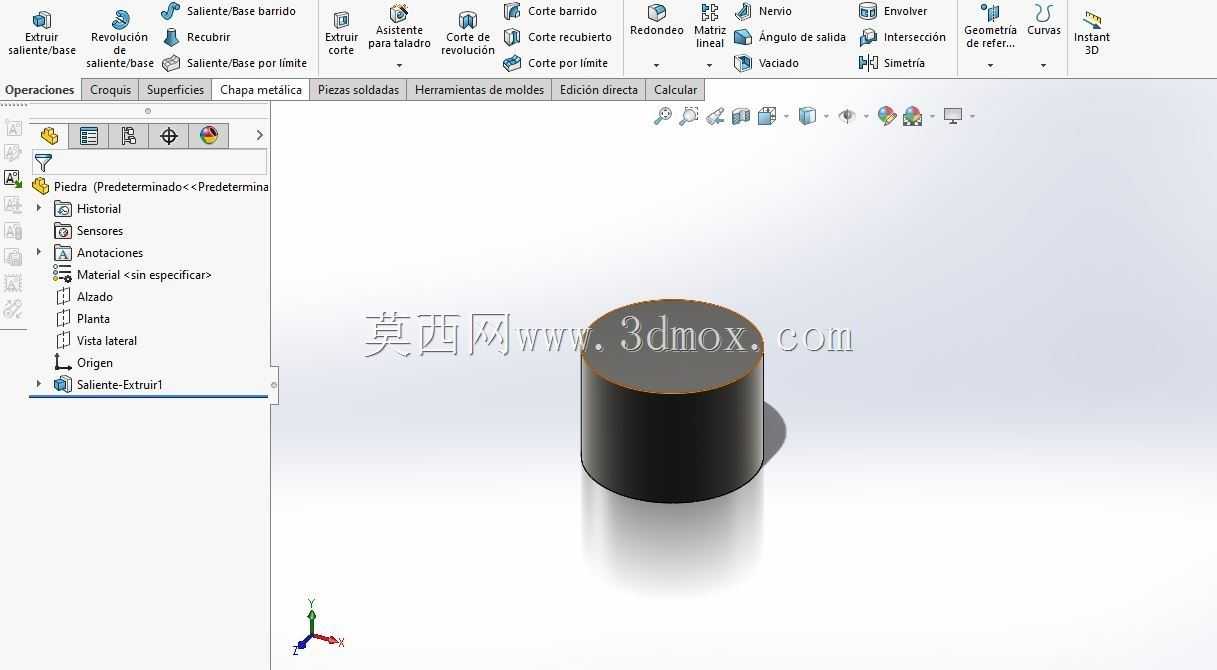
Task: Expand the Historial folder
Action: [39, 208]
